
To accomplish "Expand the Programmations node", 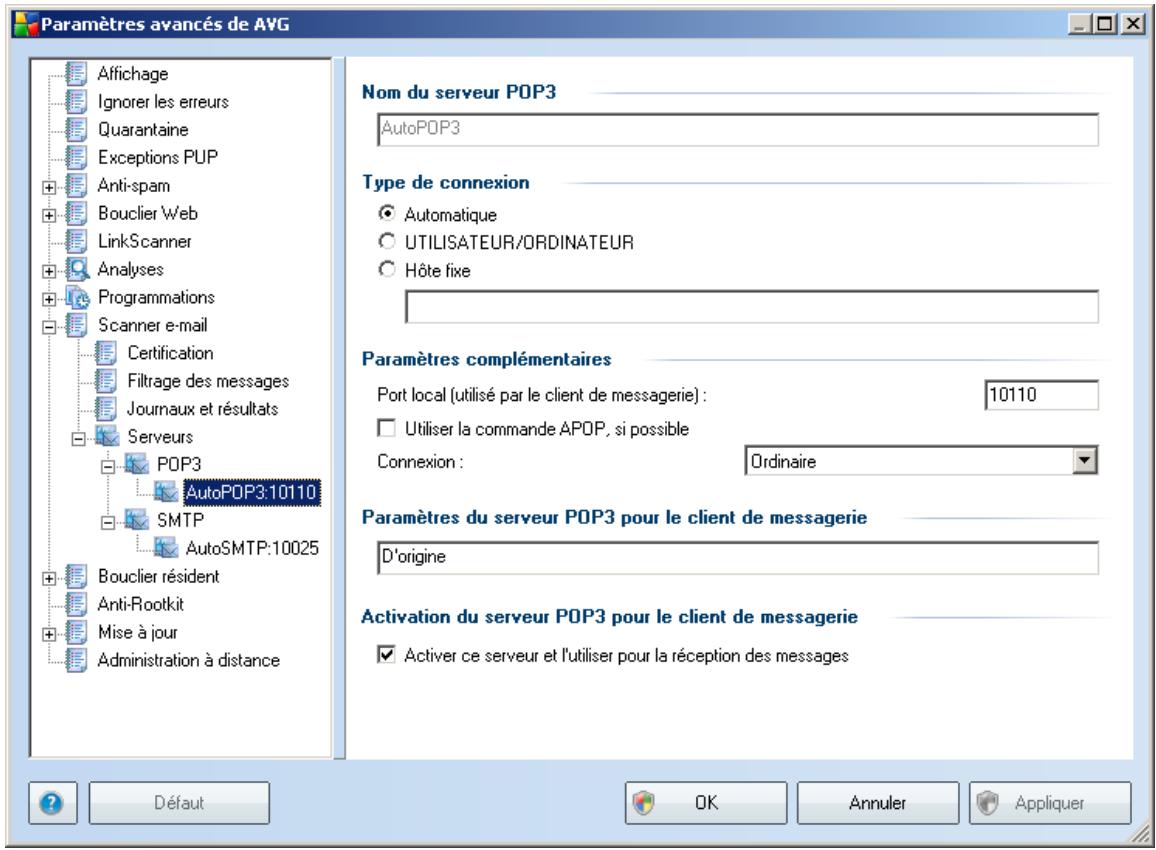I will pos(49,299).
